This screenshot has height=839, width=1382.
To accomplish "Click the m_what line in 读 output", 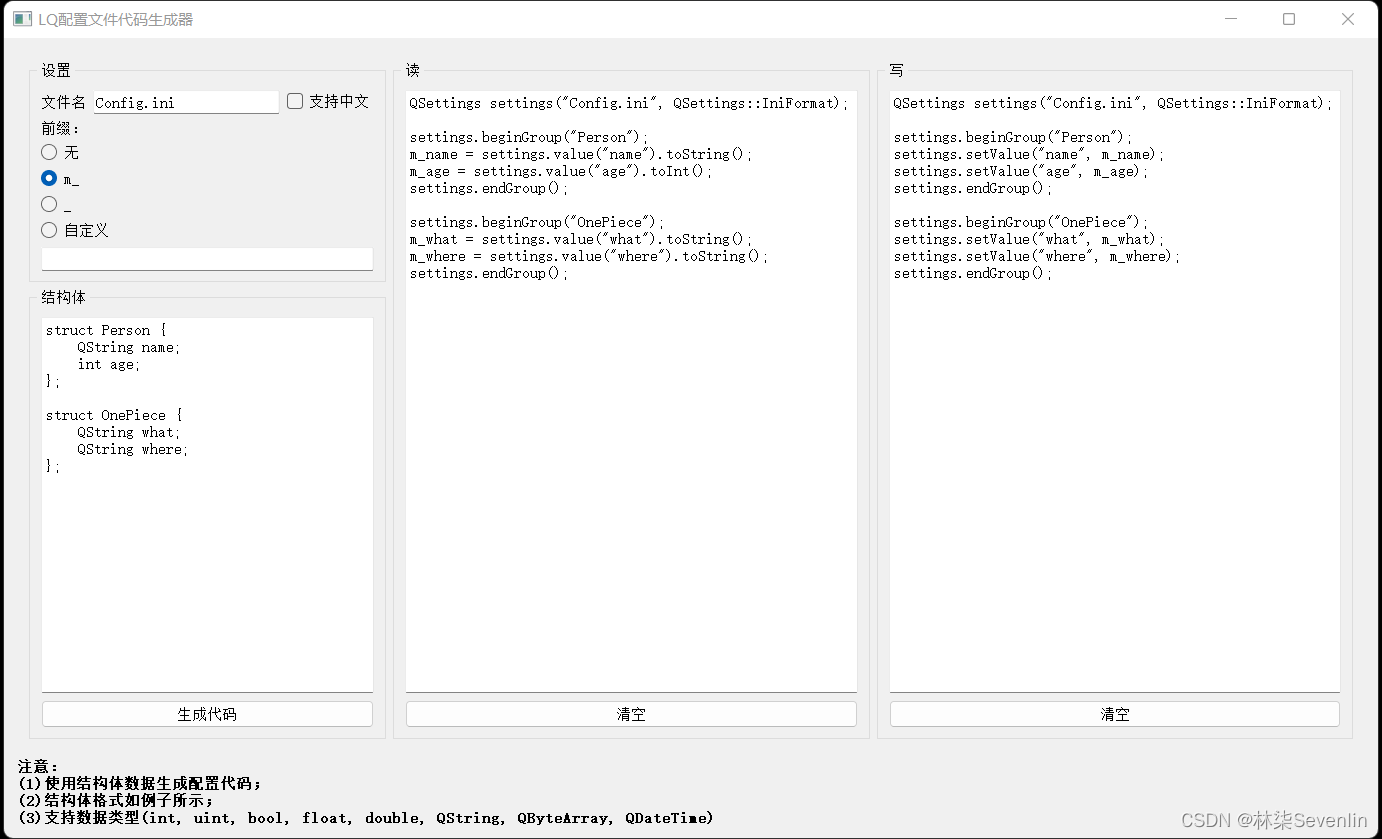I will 581,239.
